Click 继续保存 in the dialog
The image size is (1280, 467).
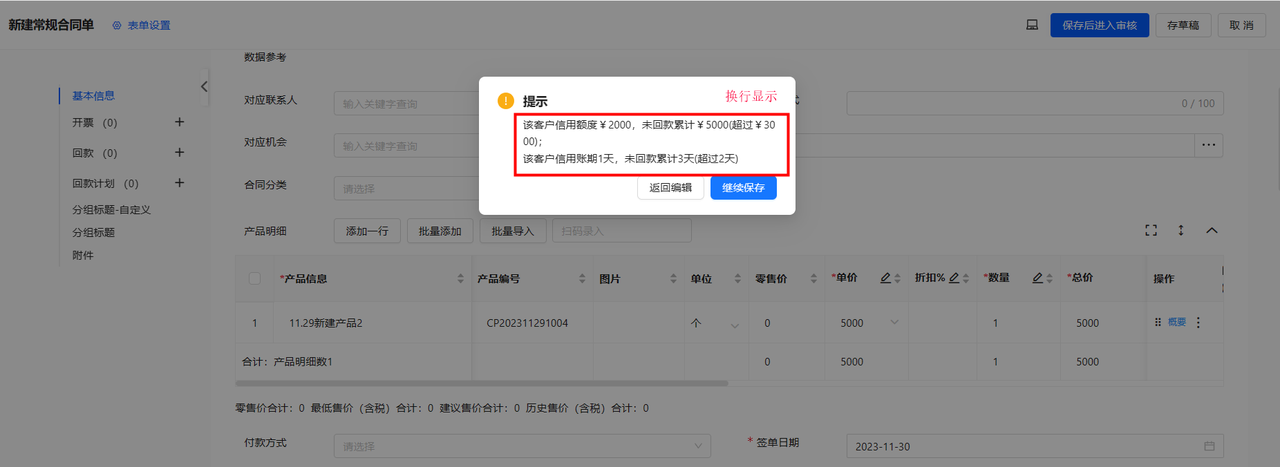pos(743,188)
